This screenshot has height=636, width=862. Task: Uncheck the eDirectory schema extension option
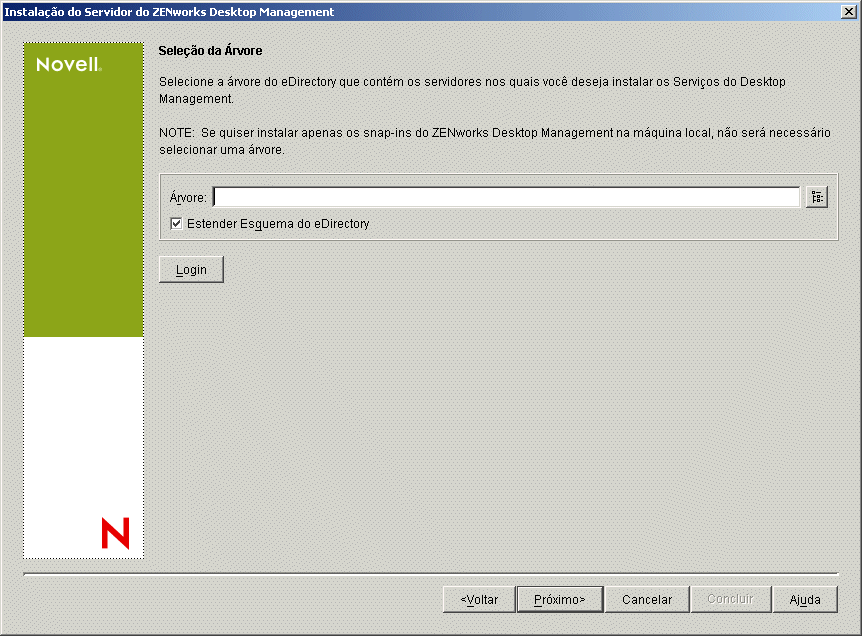click(176, 223)
